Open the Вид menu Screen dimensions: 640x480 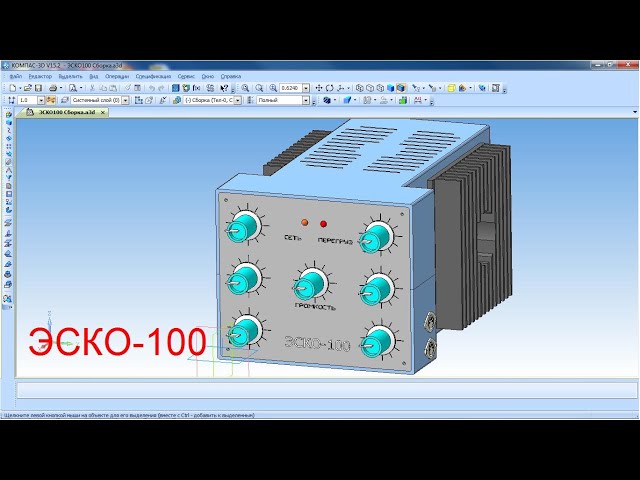[94, 76]
